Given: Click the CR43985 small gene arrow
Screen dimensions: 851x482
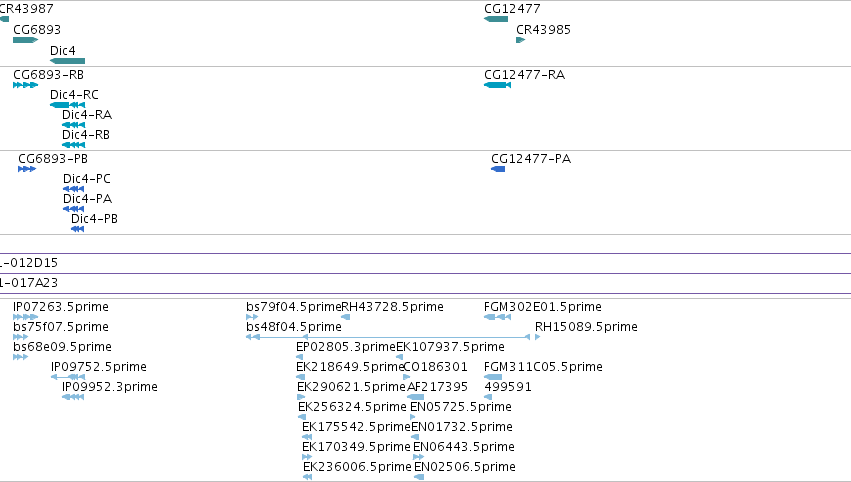Looking at the screenshot, I should (520, 40).
